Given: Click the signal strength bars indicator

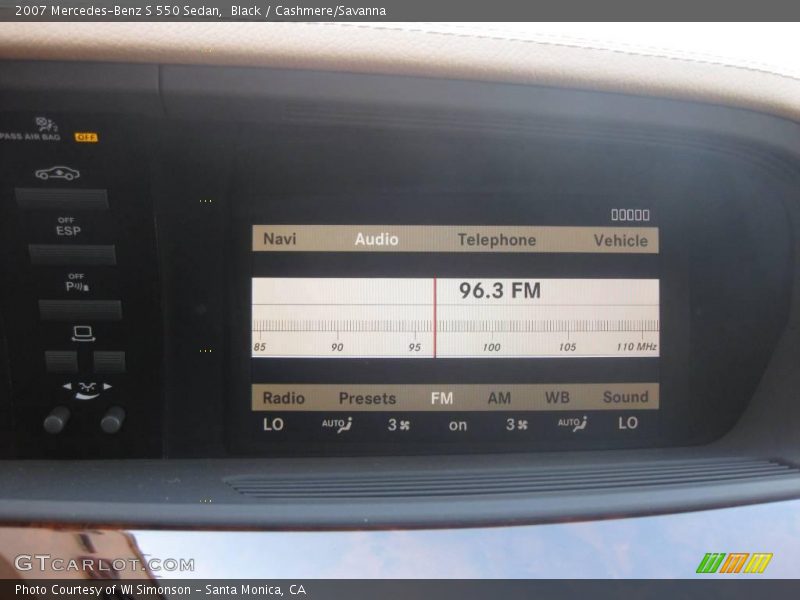Looking at the screenshot, I should [631, 215].
